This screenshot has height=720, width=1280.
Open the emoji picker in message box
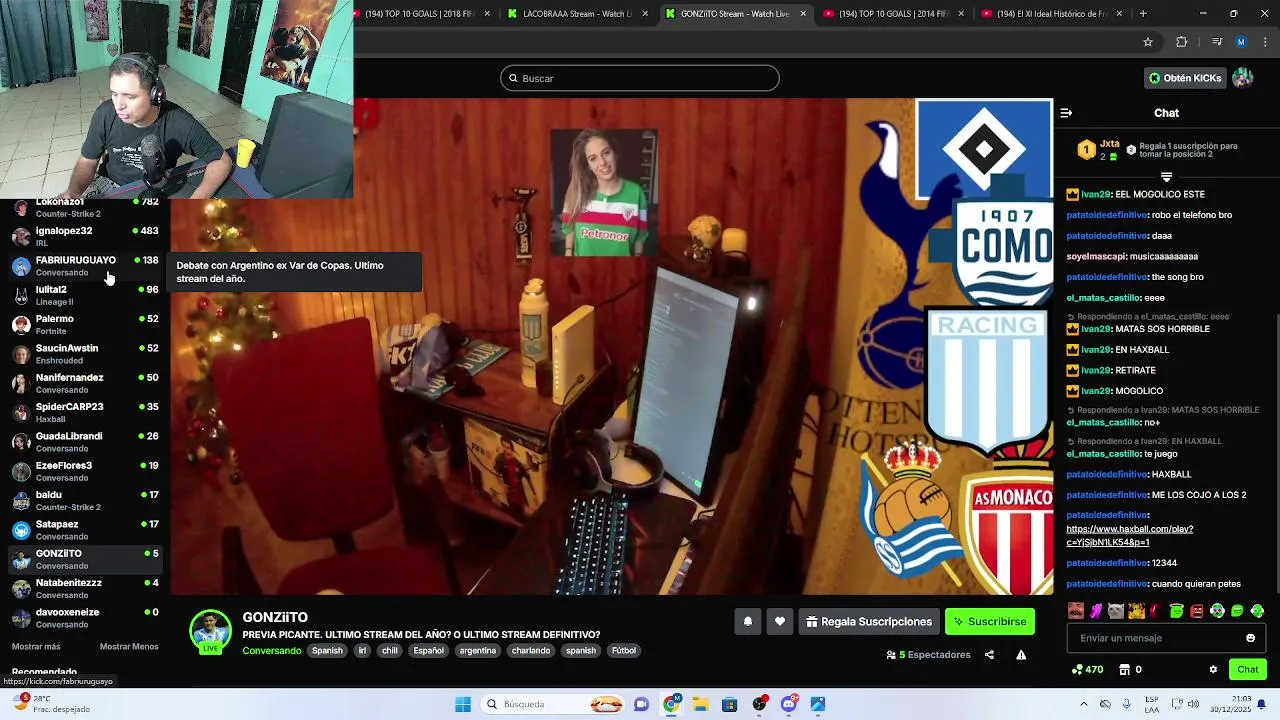(x=1250, y=638)
